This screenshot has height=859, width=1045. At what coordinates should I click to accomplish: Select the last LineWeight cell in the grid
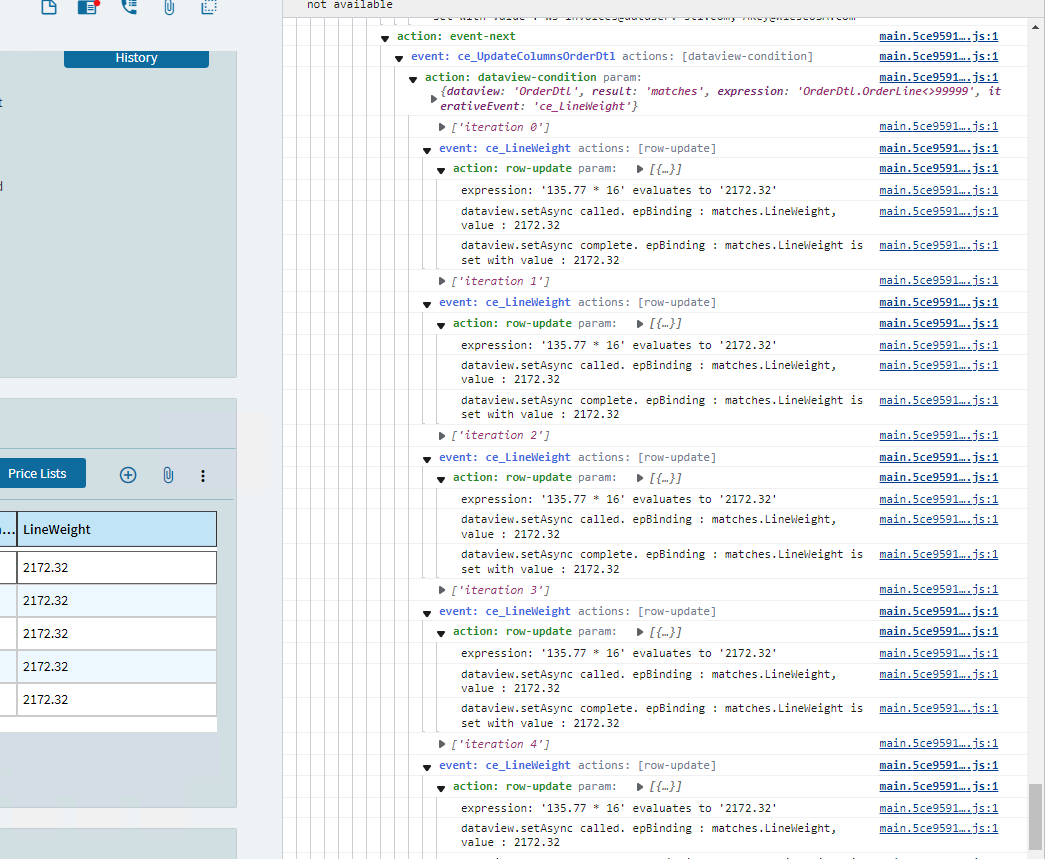click(117, 699)
